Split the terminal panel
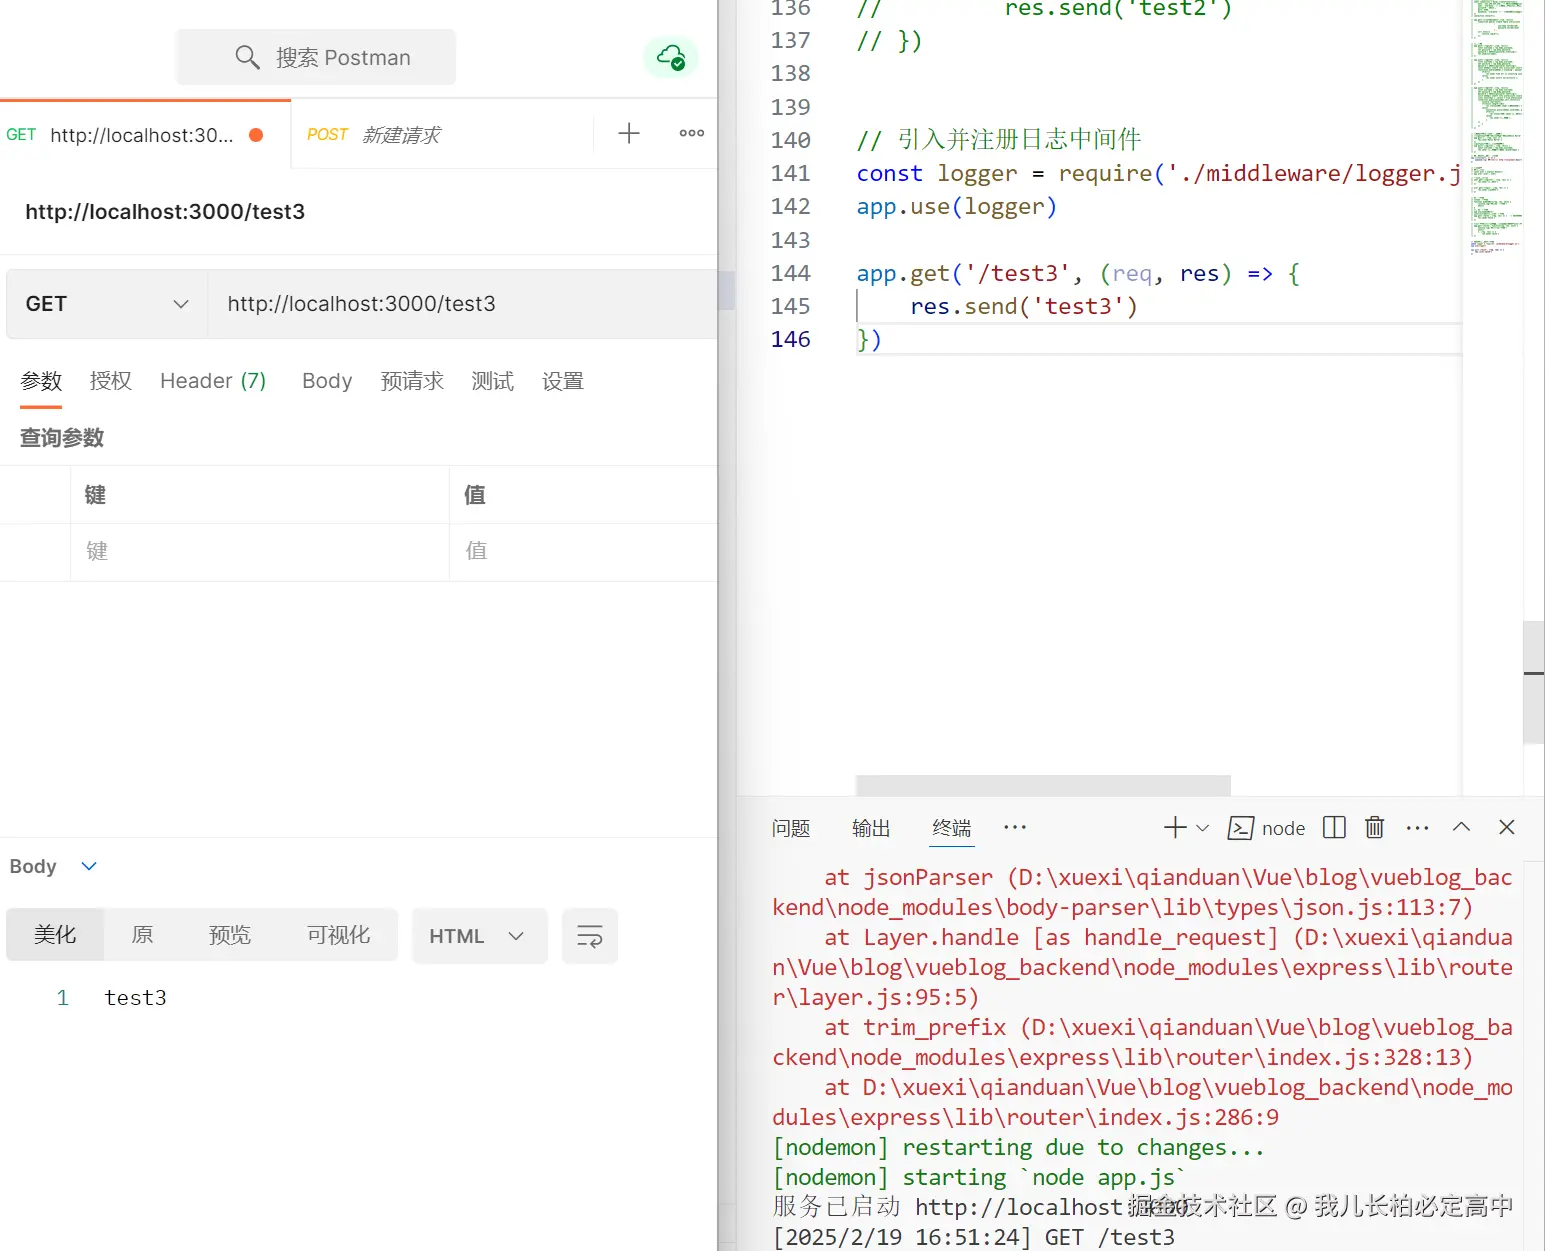This screenshot has height=1251, width=1545. (1334, 827)
